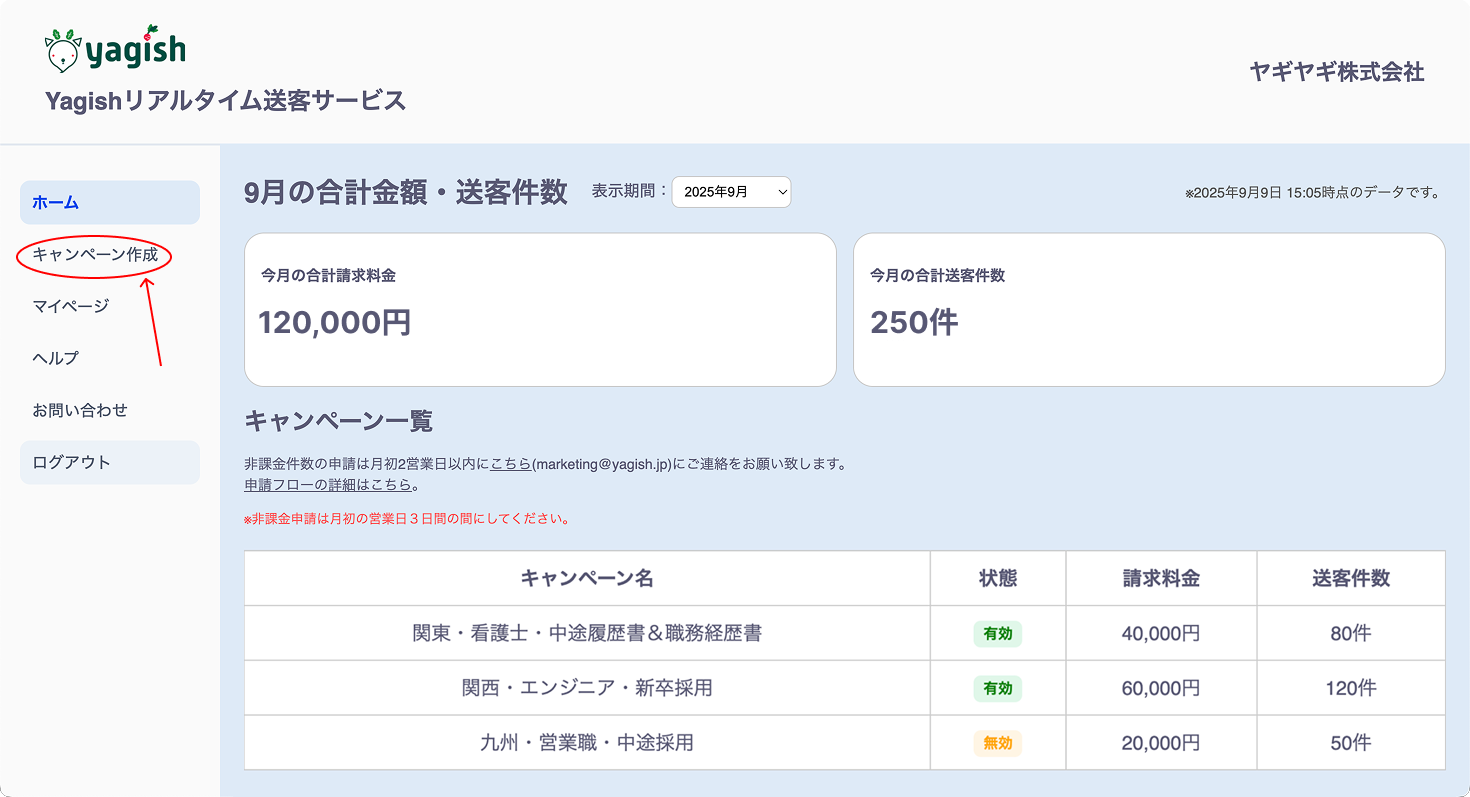The height and width of the screenshot is (797, 1470).
Task: Click the 請求料金 column header
Action: (x=1160, y=578)
